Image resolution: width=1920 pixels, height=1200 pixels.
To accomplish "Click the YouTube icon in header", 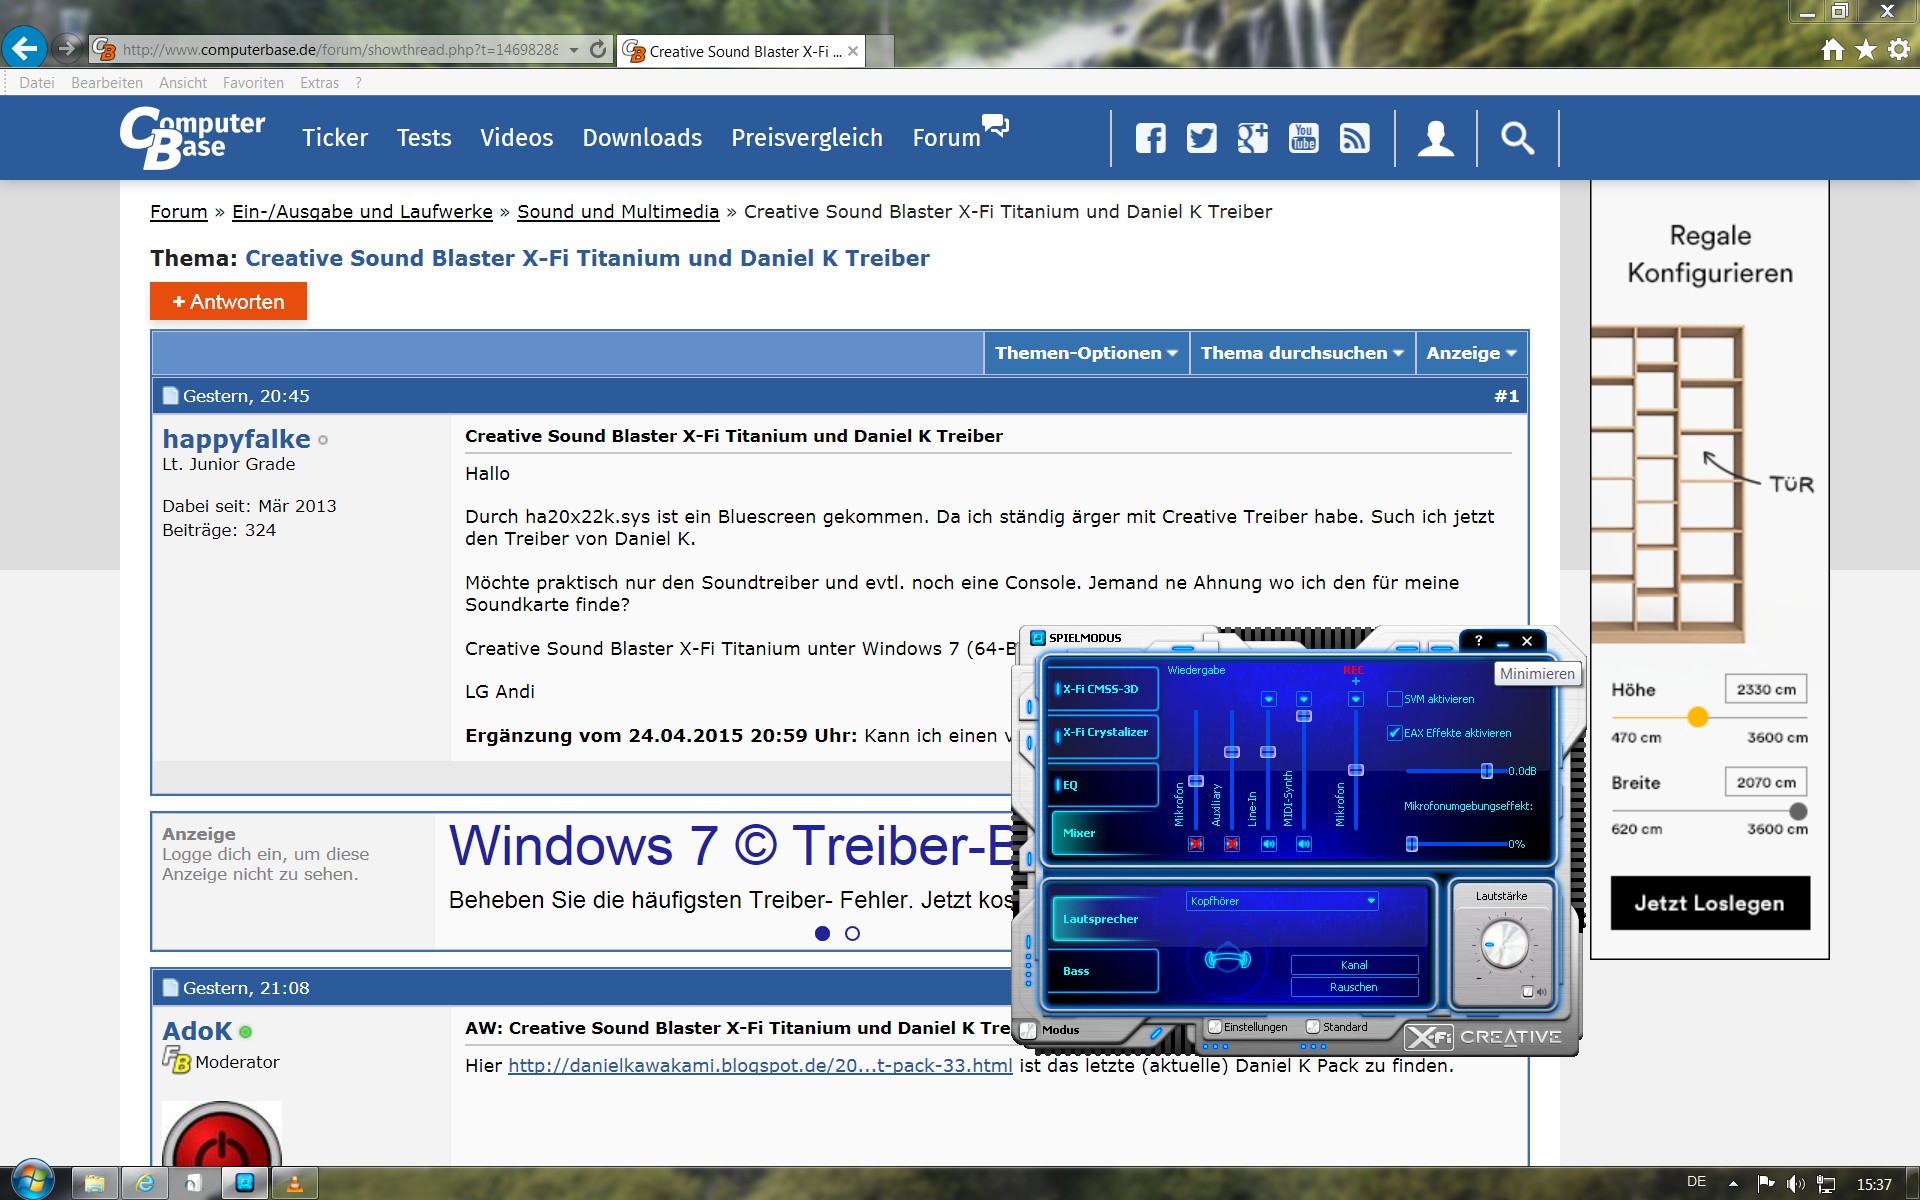I will (1303, 138).
